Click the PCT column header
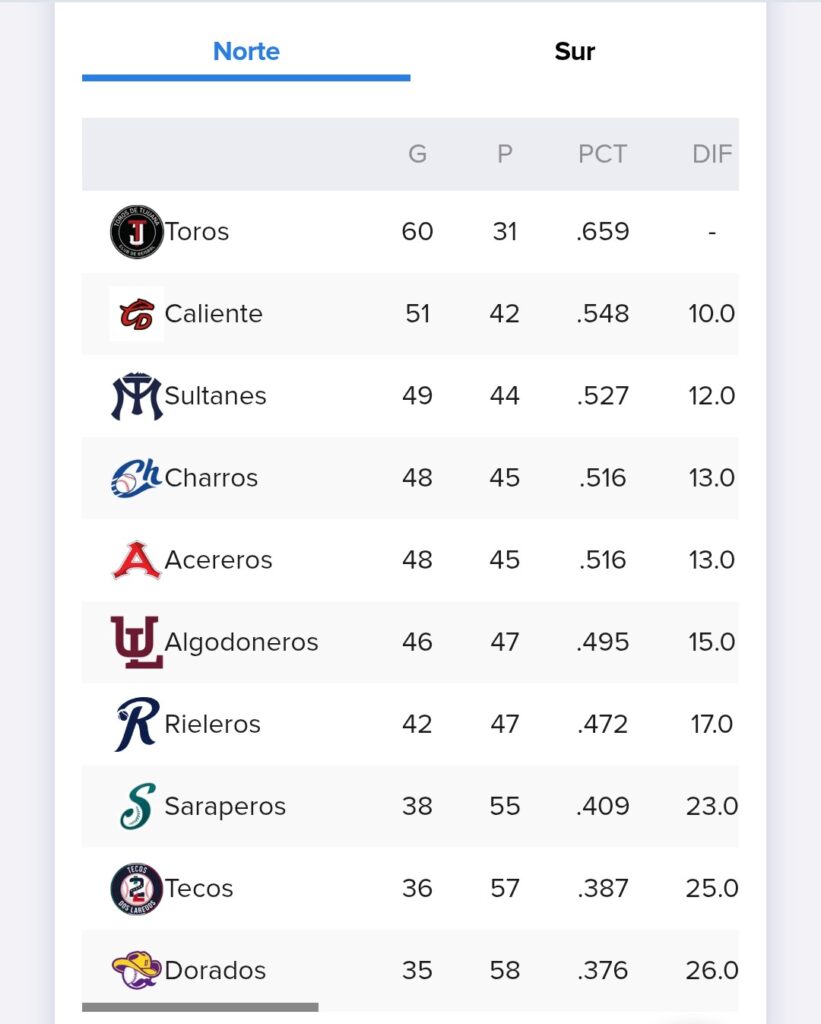The image size is (821, 1024). tap(602, 154)
